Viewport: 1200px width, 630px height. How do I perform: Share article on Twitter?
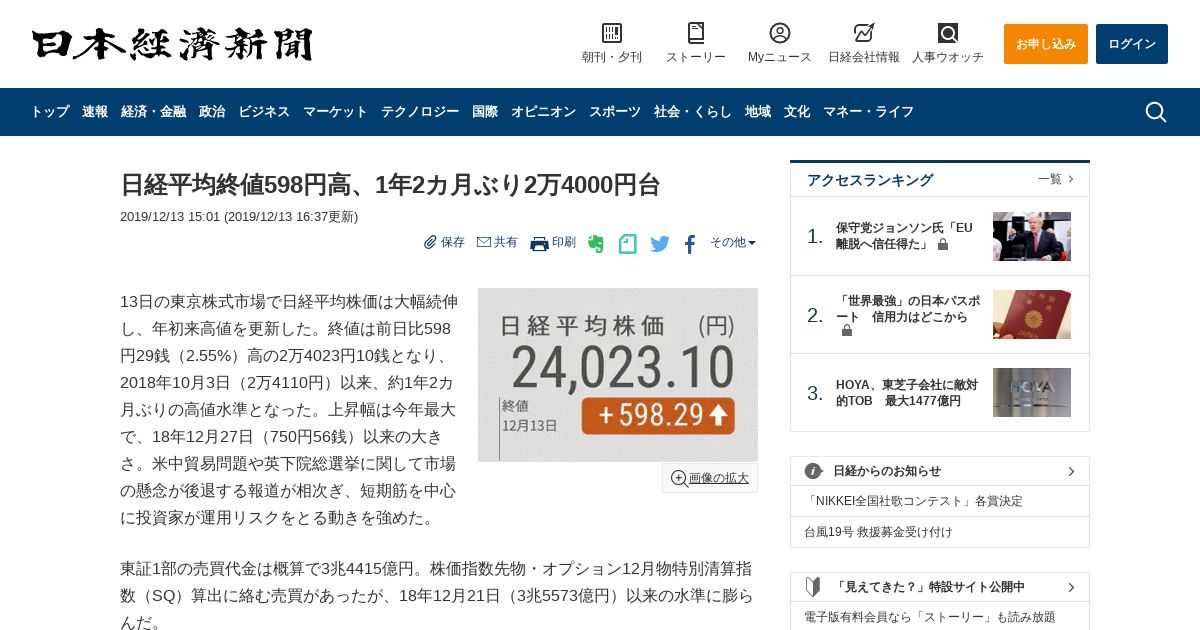point(660,244)
